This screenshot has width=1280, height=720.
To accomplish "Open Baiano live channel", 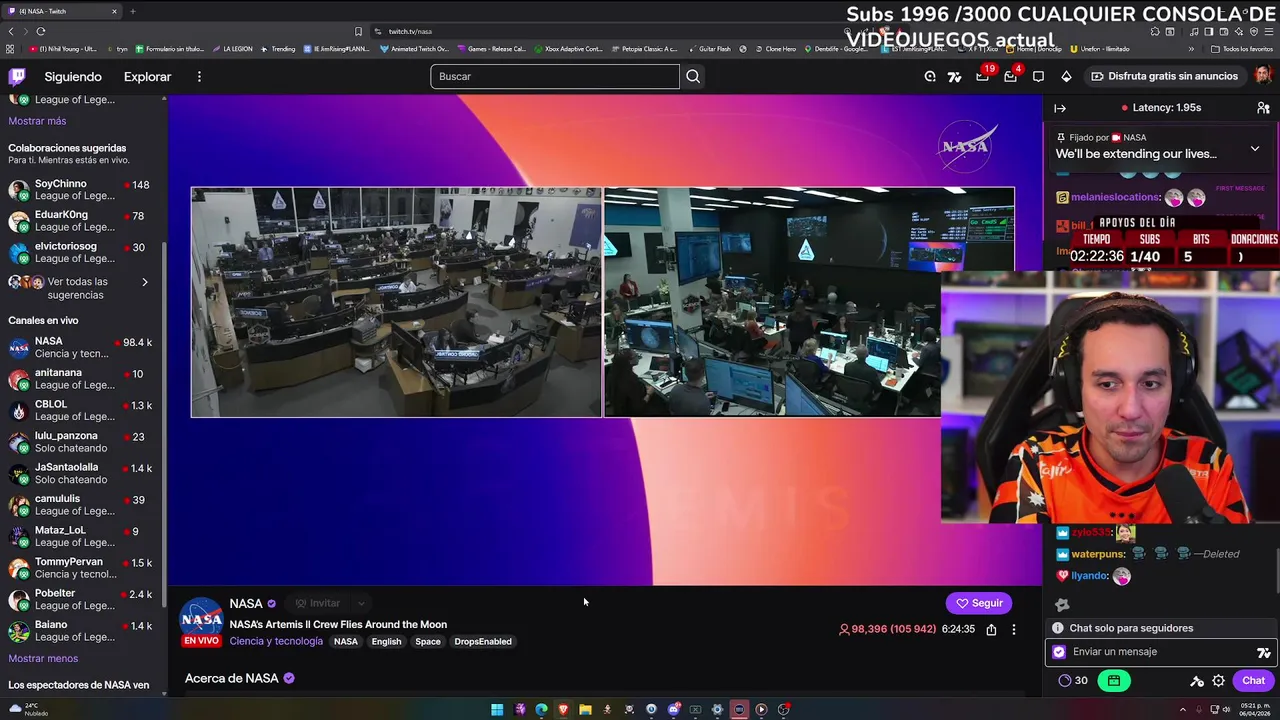I will 82,631.
